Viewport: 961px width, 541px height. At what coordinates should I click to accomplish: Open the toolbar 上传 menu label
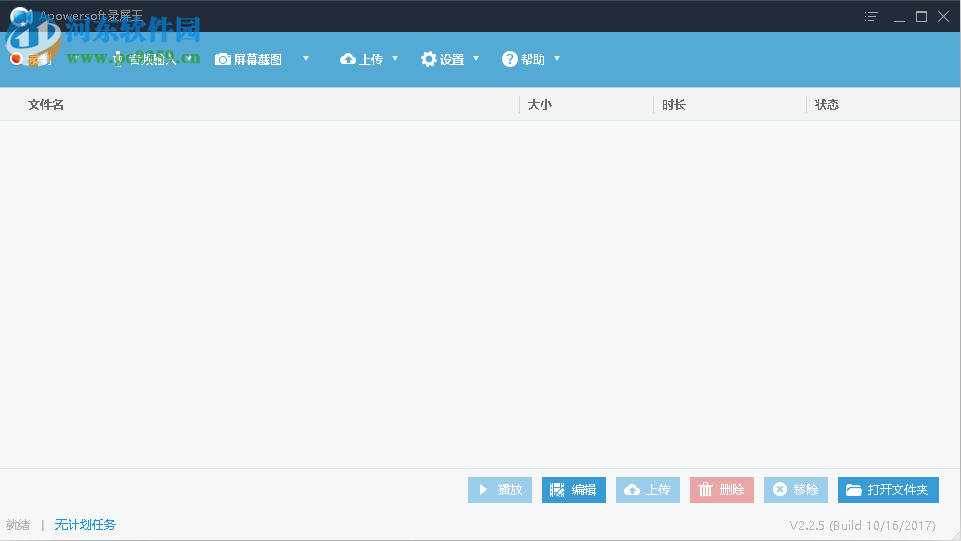pyautogui.click(x=371, y=59)
